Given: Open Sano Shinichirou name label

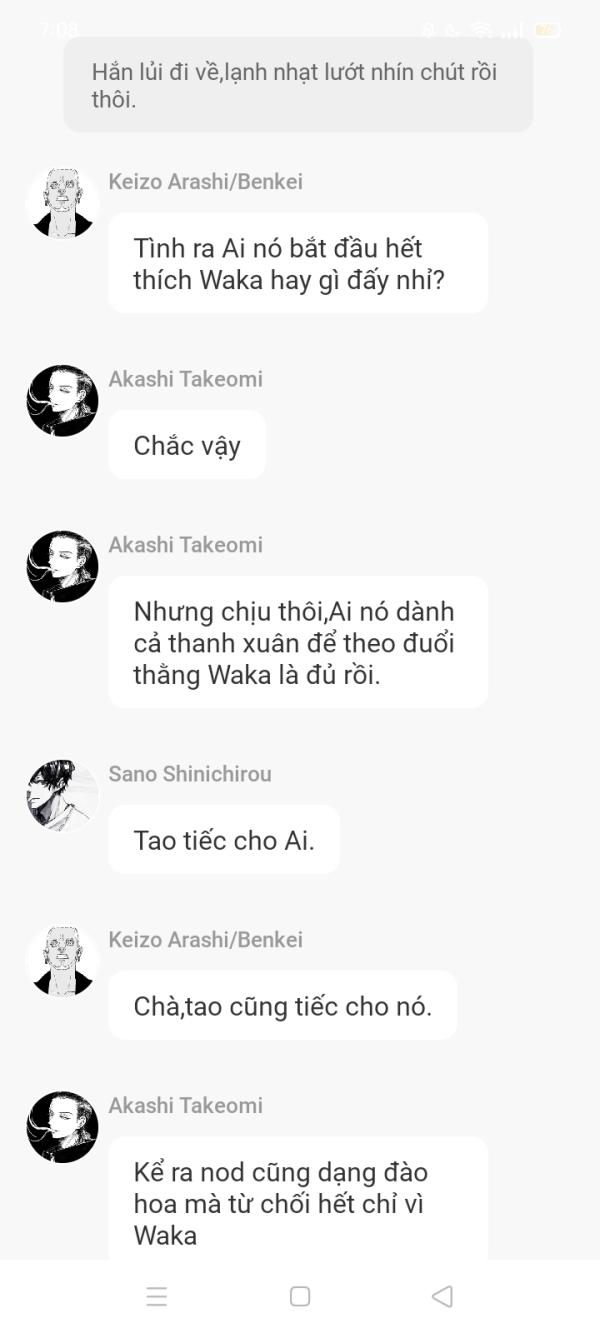Looking at the screenshot, I should 190,773.
